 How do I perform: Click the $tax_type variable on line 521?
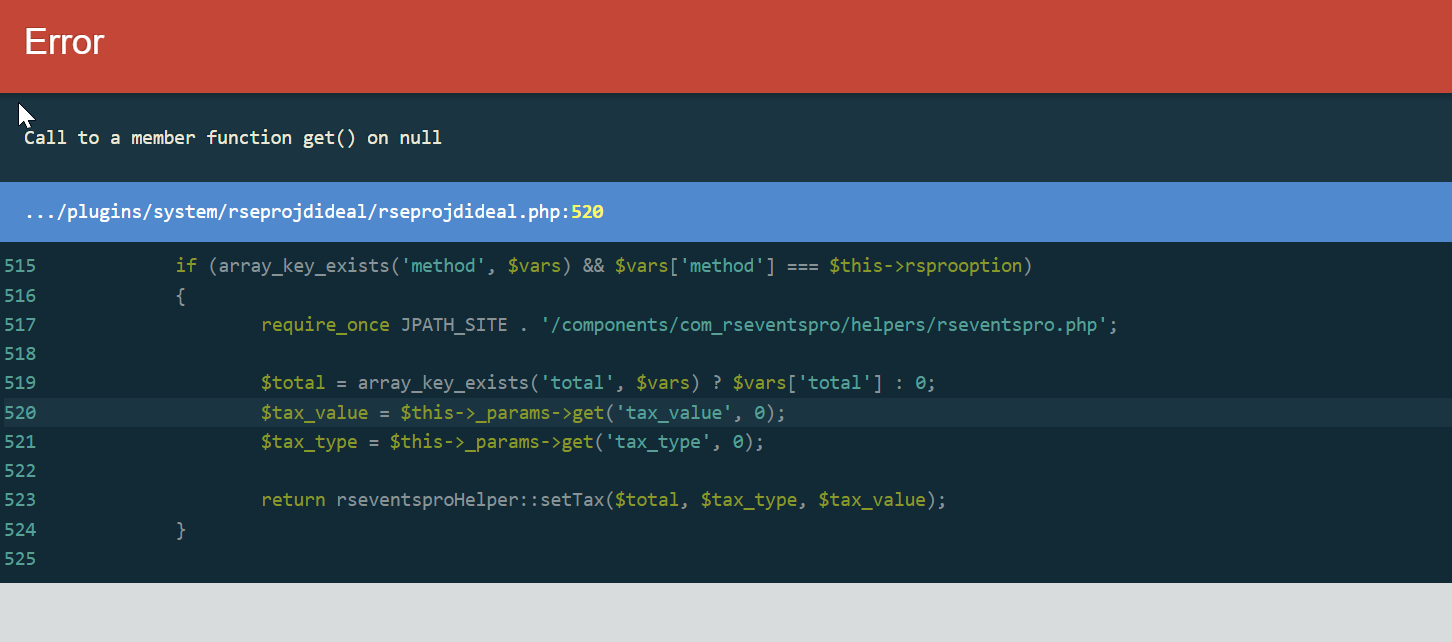pyautogui.click(x=309, y=441)
